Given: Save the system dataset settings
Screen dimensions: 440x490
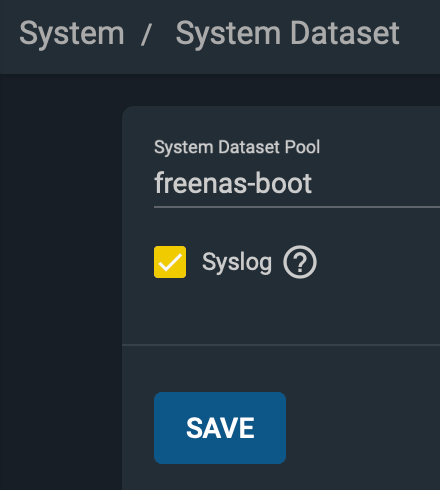Looking at the screenshot, I should [220, 428].
